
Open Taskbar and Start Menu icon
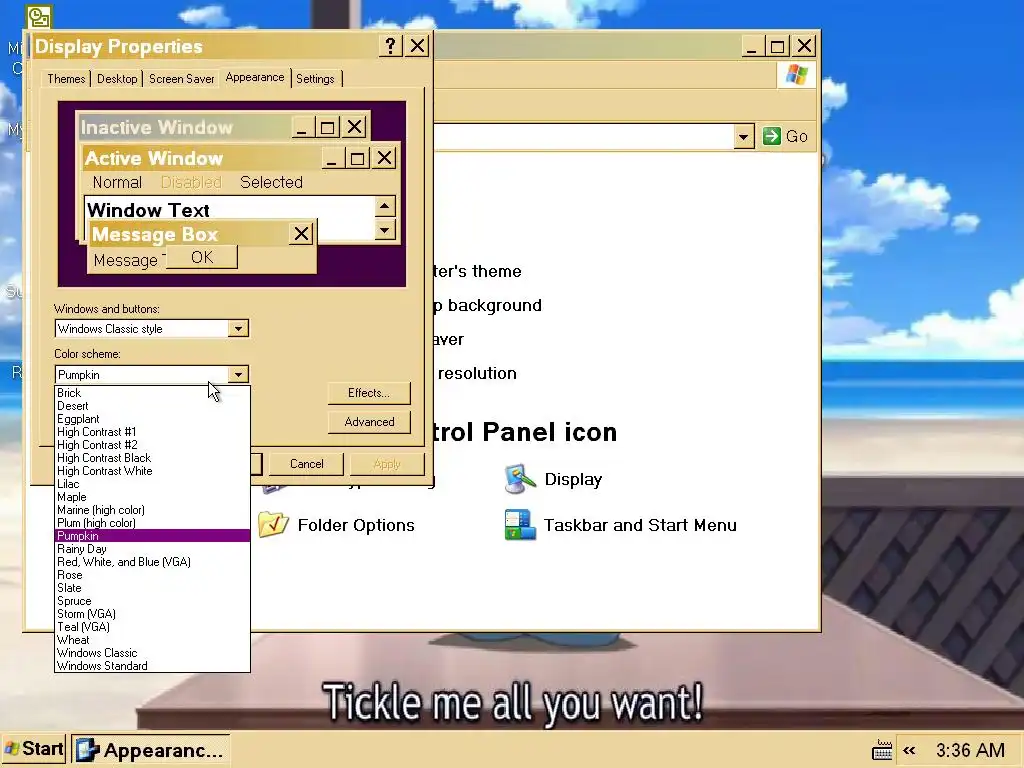(x=620, y=525)
